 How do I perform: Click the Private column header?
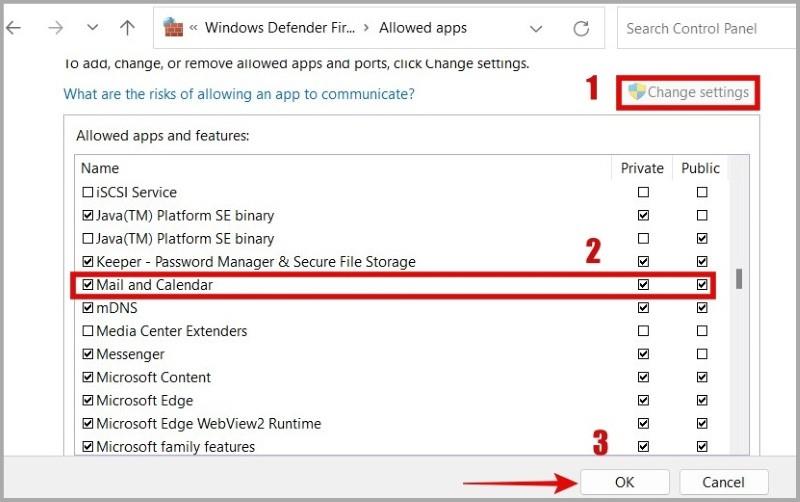(x=642, y=168)
